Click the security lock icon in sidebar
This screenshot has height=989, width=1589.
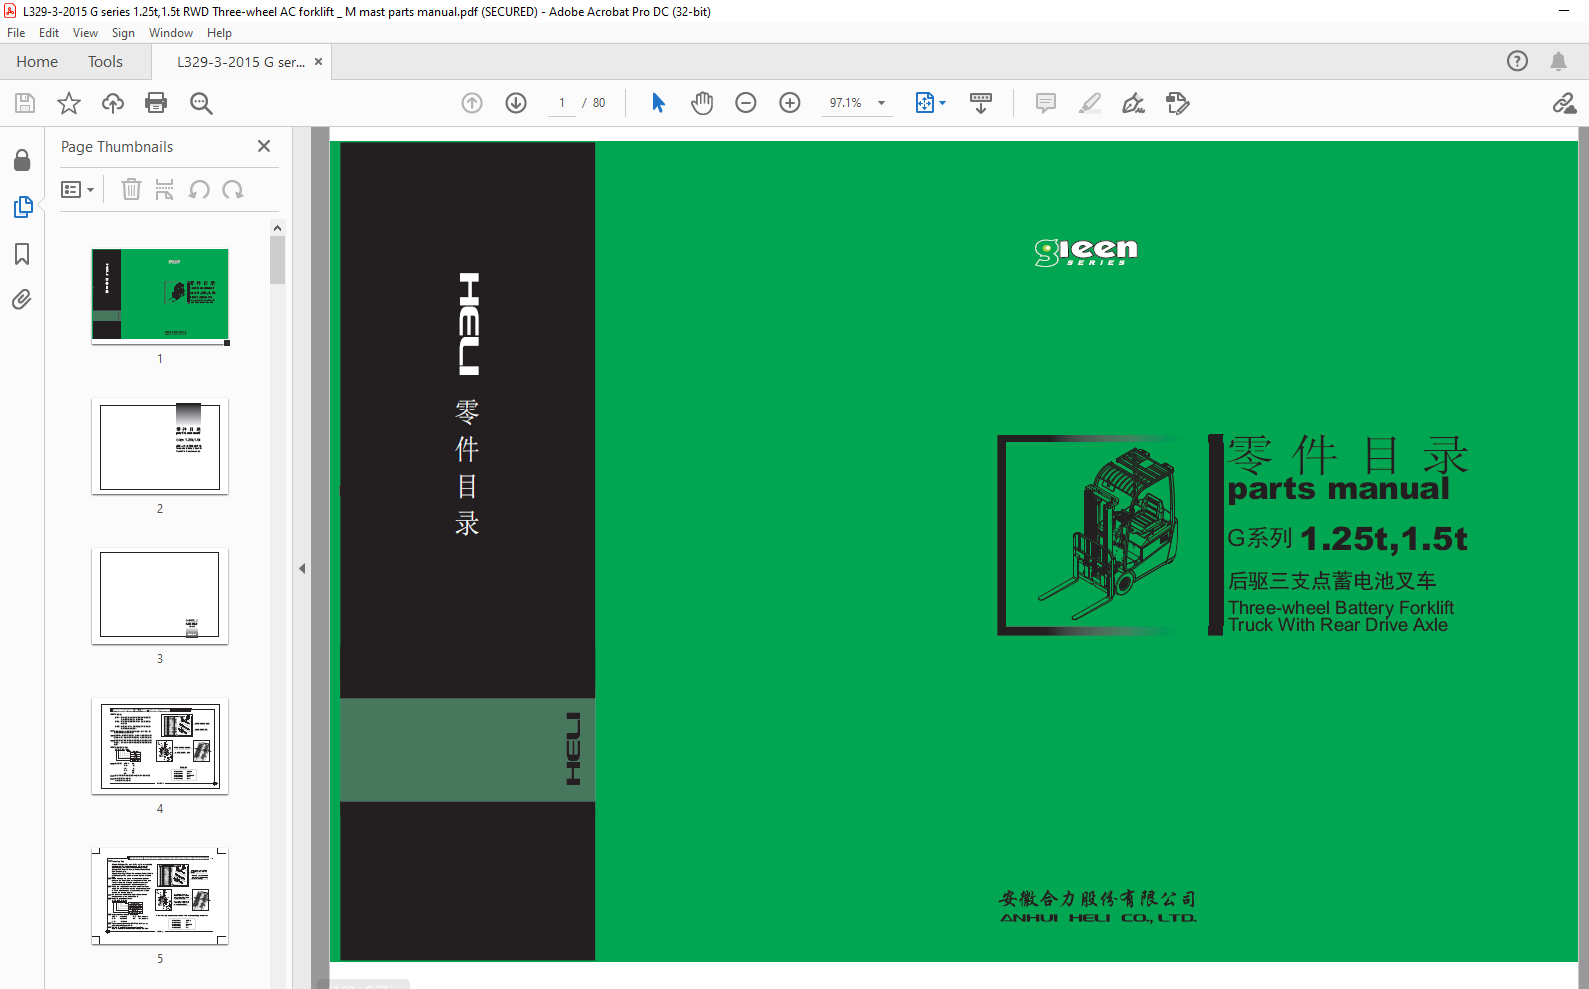[22, 160]
